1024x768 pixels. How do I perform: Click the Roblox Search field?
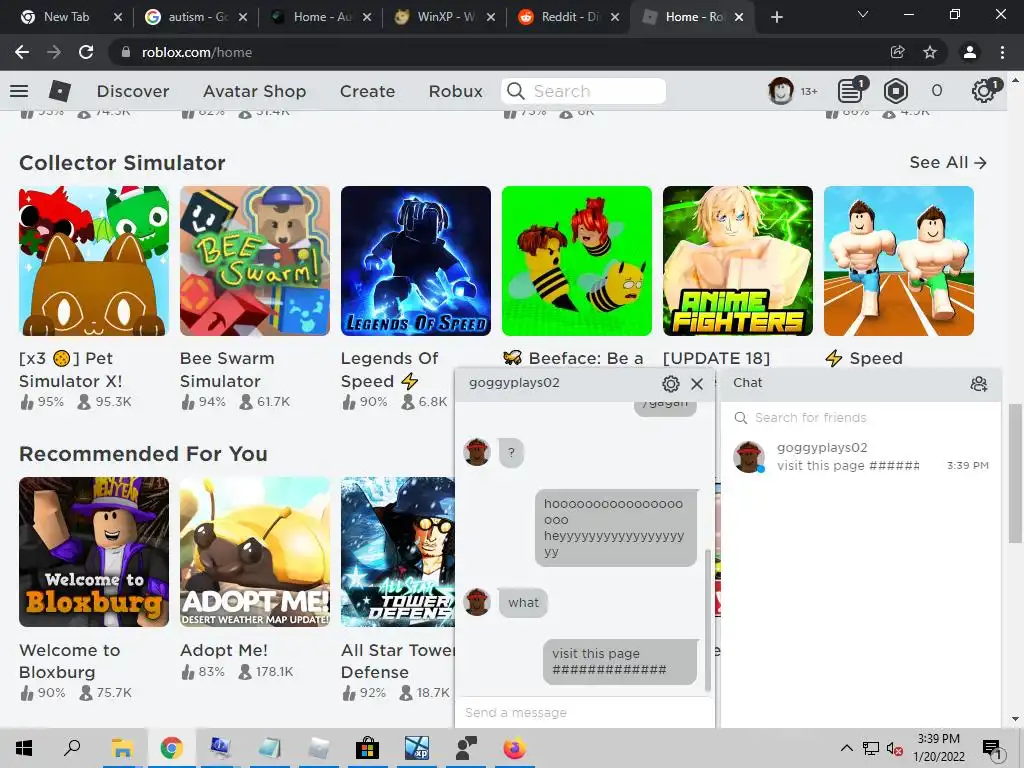(584, 91)
